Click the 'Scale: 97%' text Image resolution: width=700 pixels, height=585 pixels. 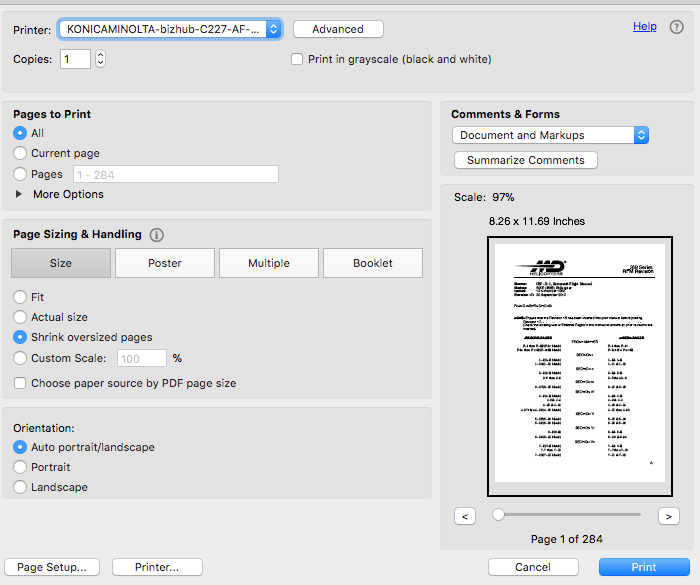pyautogui.click(x=484, y=197)
